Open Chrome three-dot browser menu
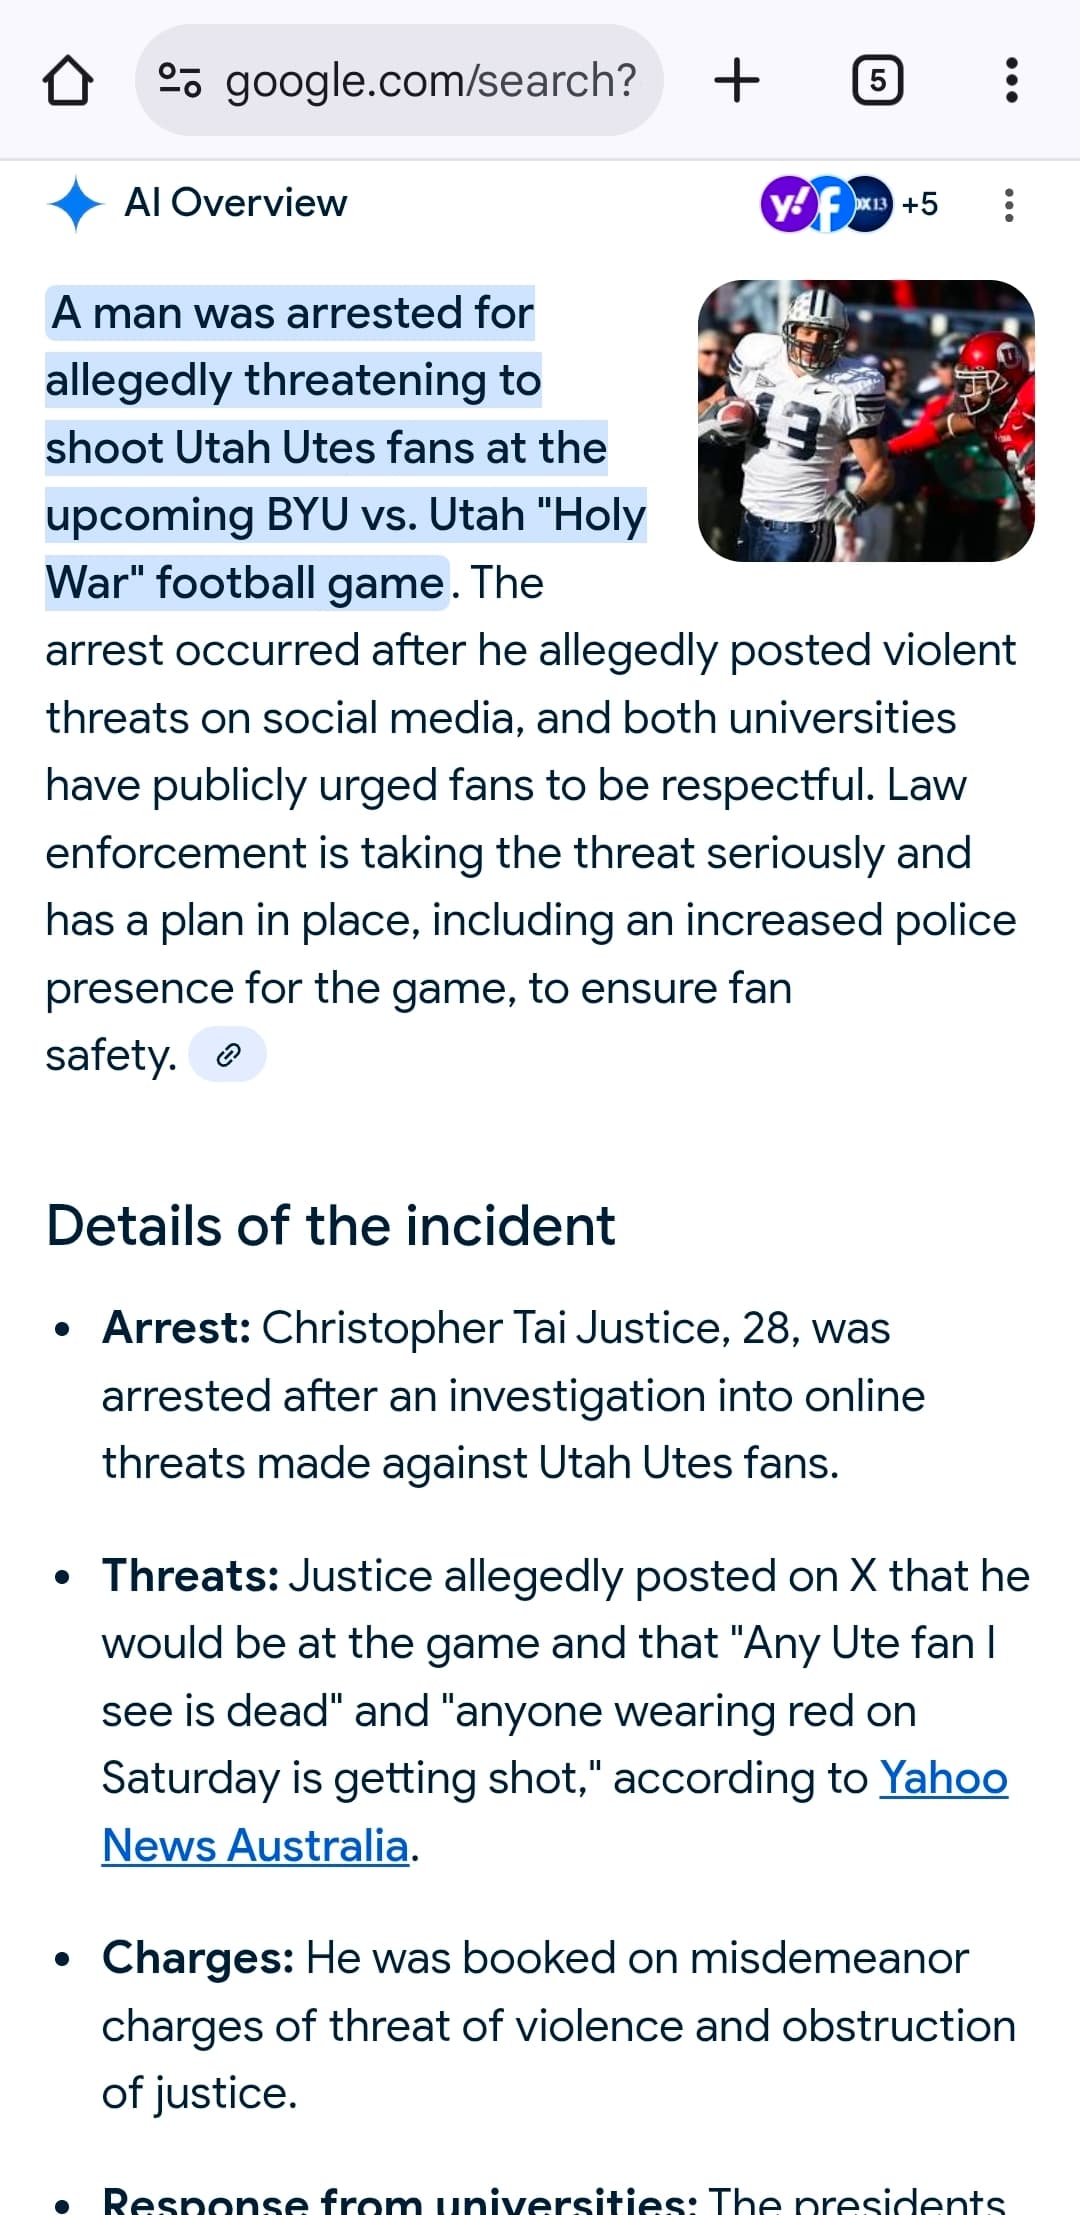 click(1011, 80)
